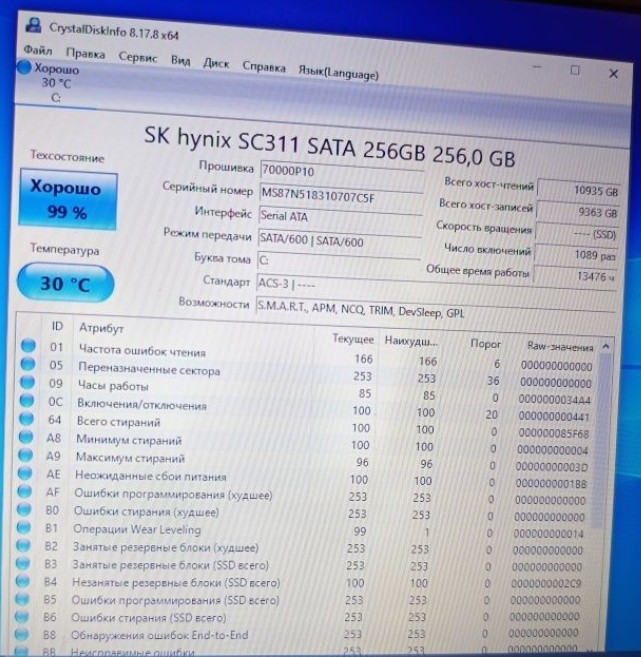Click status circle for attribute AF

click(25, 490)
